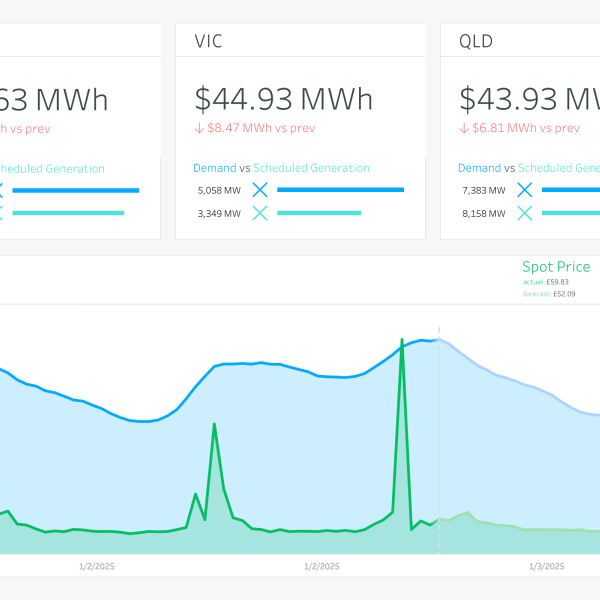Click the 8,158 MW generation value
Viewport: 600px width, 600px height.
click(x=484, y=214)
